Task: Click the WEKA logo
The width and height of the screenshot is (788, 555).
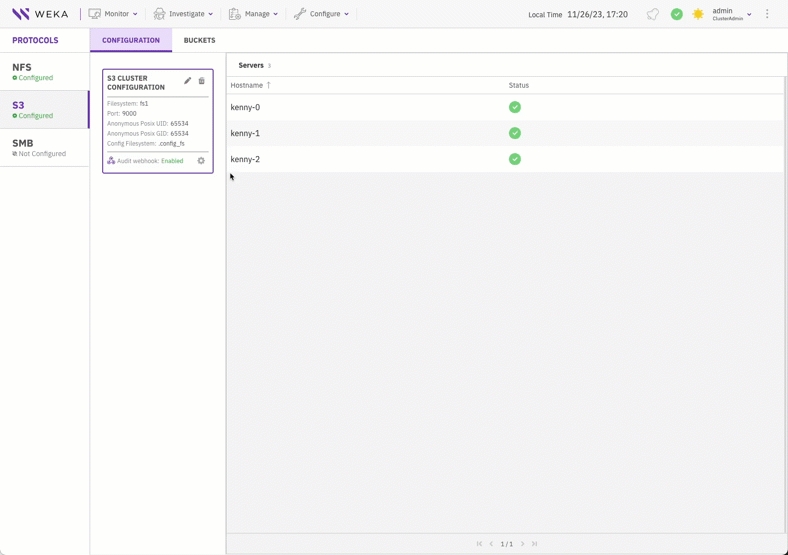Action: 40,14
